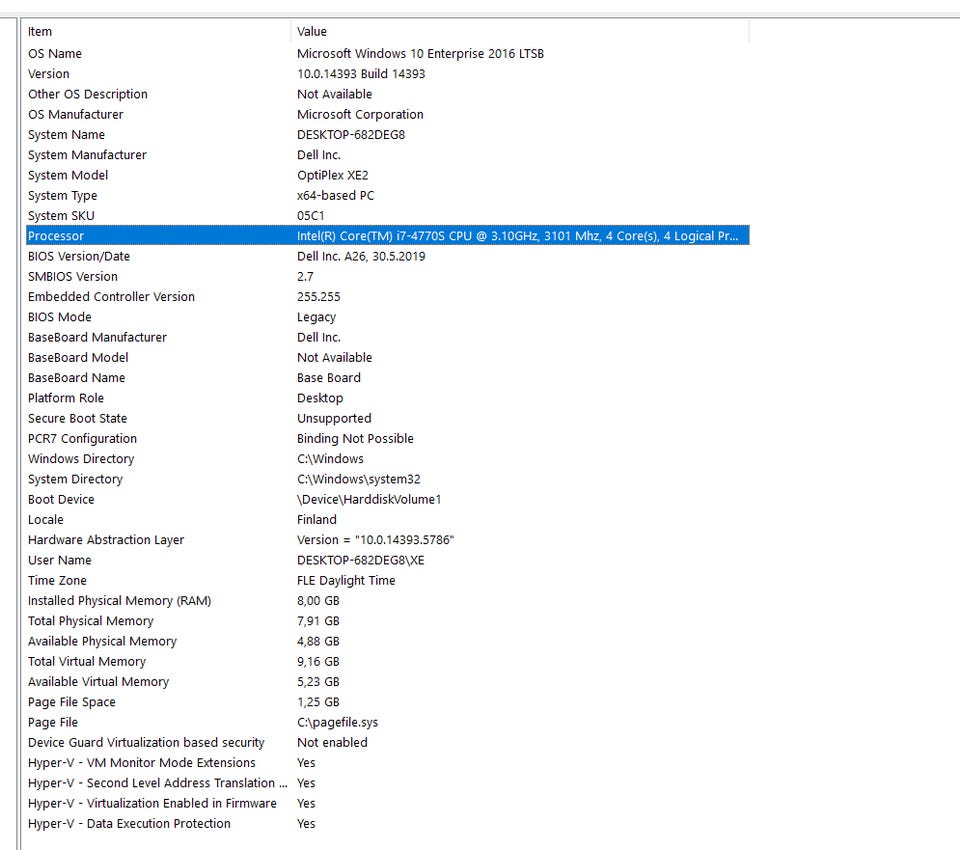Click the DESKTOP-682DEG8 system name value

point(351,134)
